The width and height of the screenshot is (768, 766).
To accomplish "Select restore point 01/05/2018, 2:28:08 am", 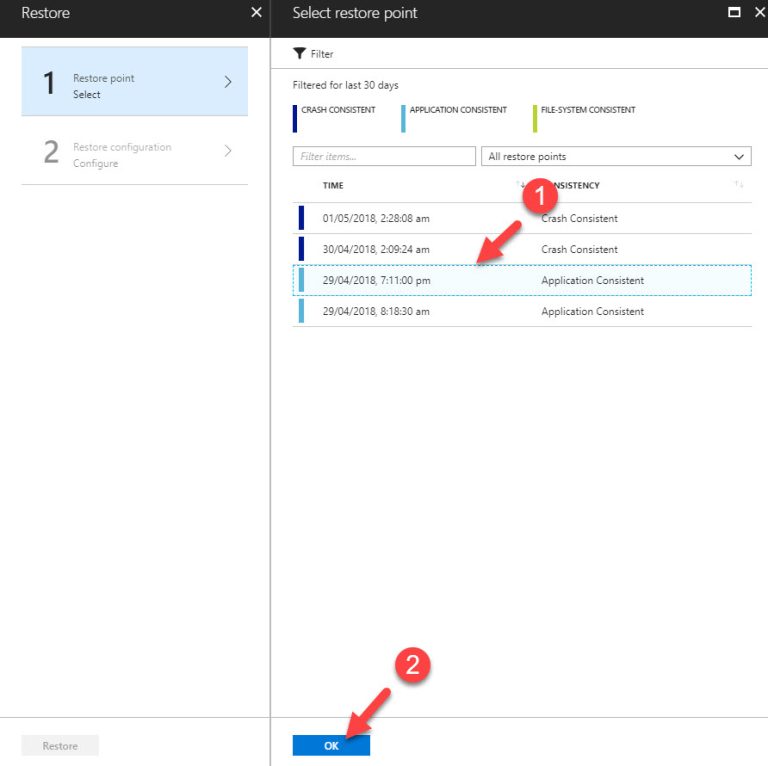I will click(376, 218).
